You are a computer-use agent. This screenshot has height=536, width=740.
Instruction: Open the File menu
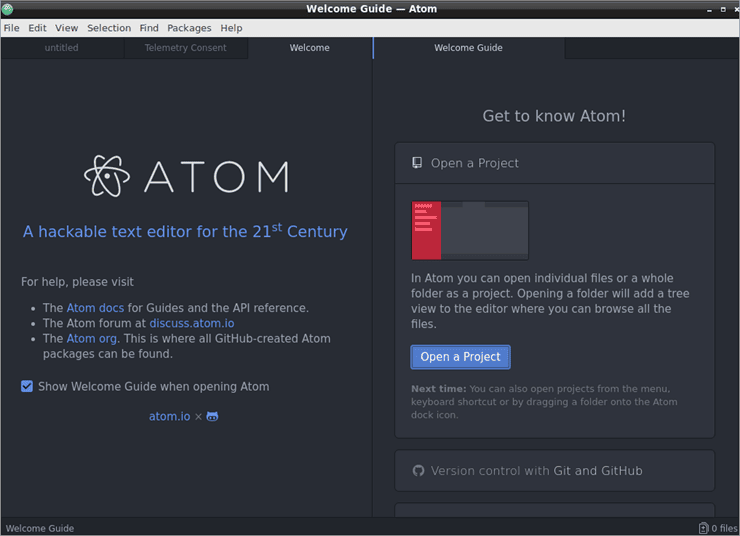coord(11,28)
